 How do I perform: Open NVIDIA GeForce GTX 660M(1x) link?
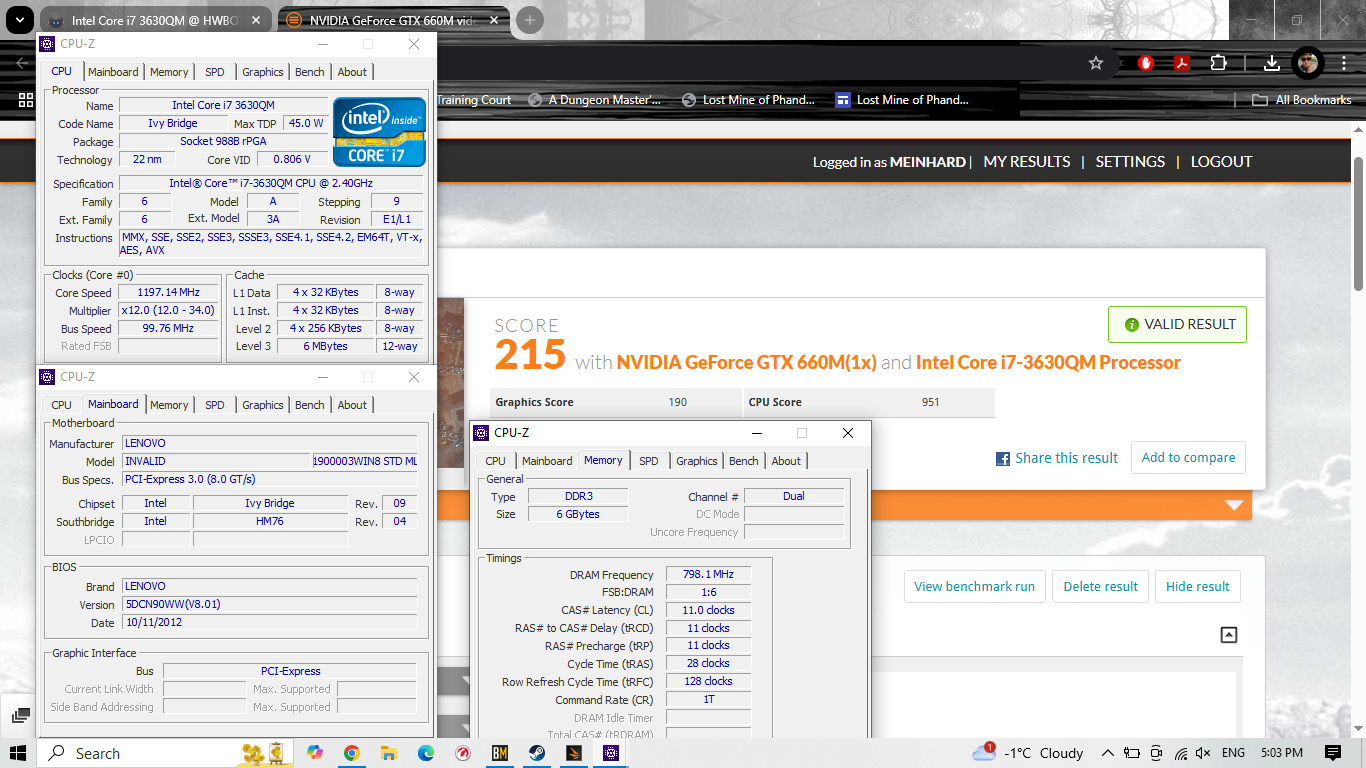coord(746,362)
